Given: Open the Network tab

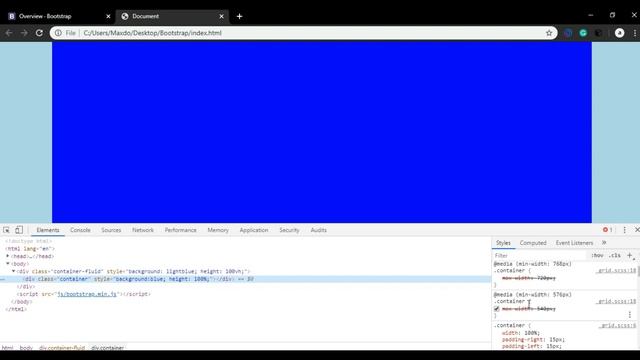Looking at the screenshot, I should click(143, 230).
